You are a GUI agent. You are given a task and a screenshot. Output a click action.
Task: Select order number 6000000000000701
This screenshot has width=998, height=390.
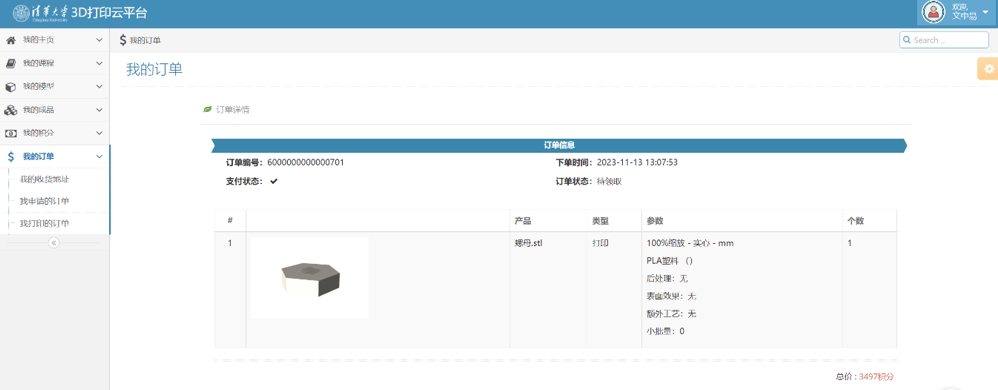[x=306, y=162]
